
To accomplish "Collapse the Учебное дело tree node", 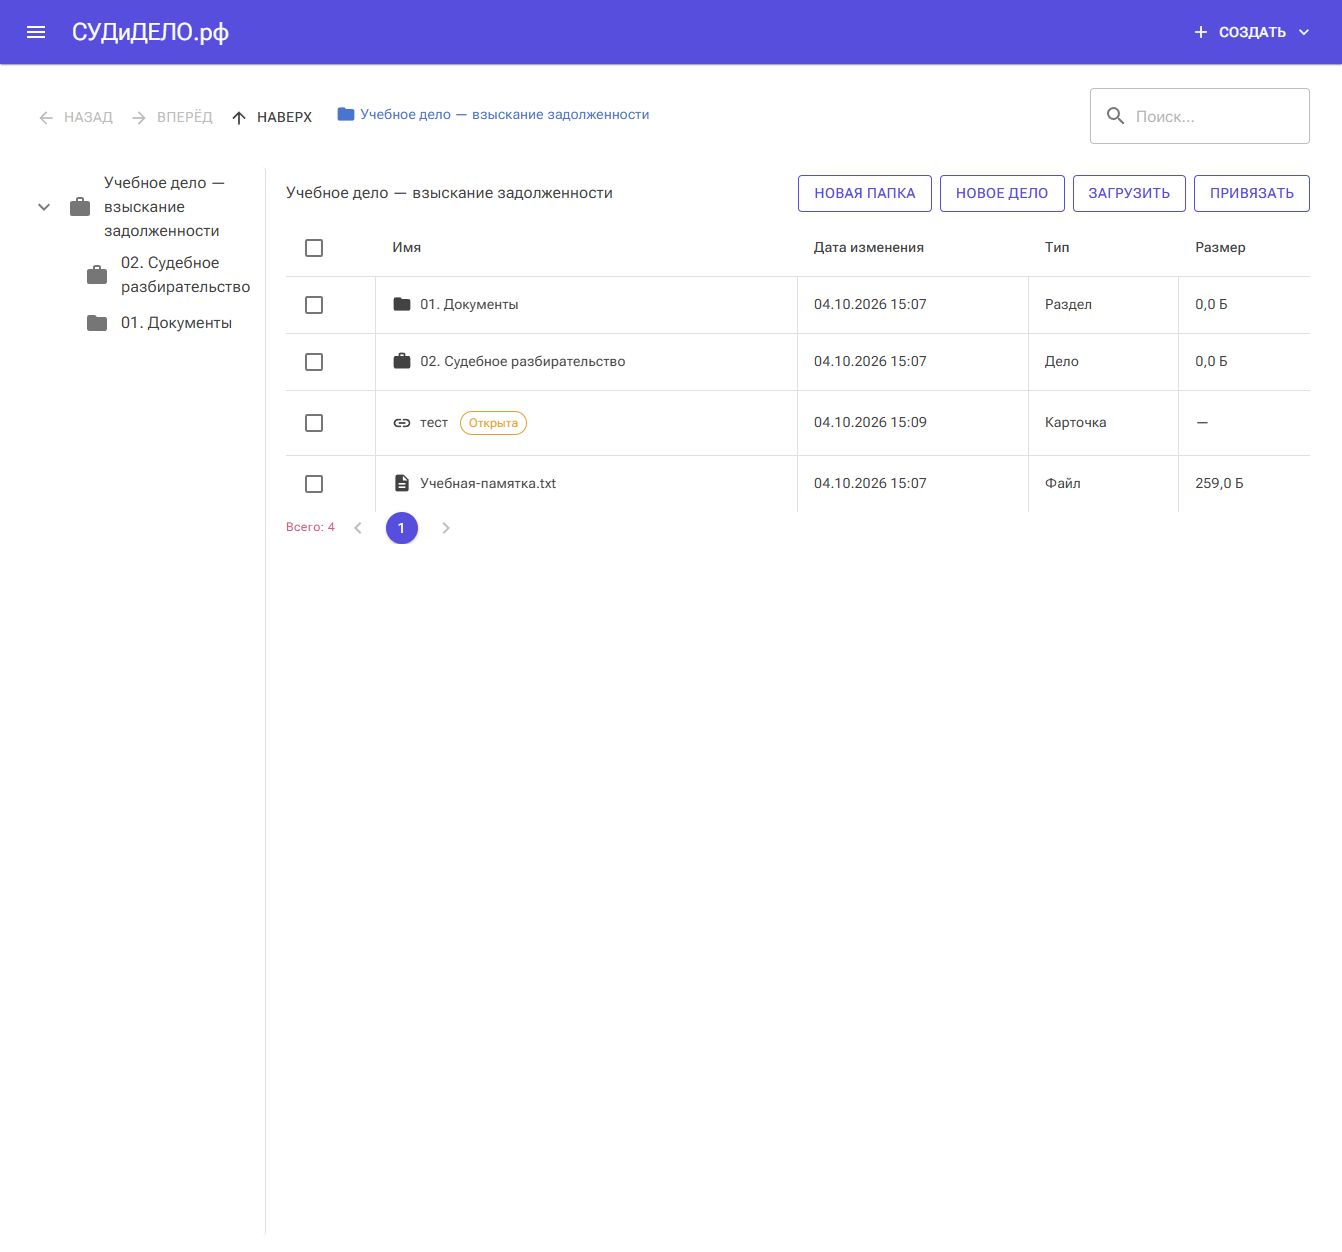I will 44,207.
